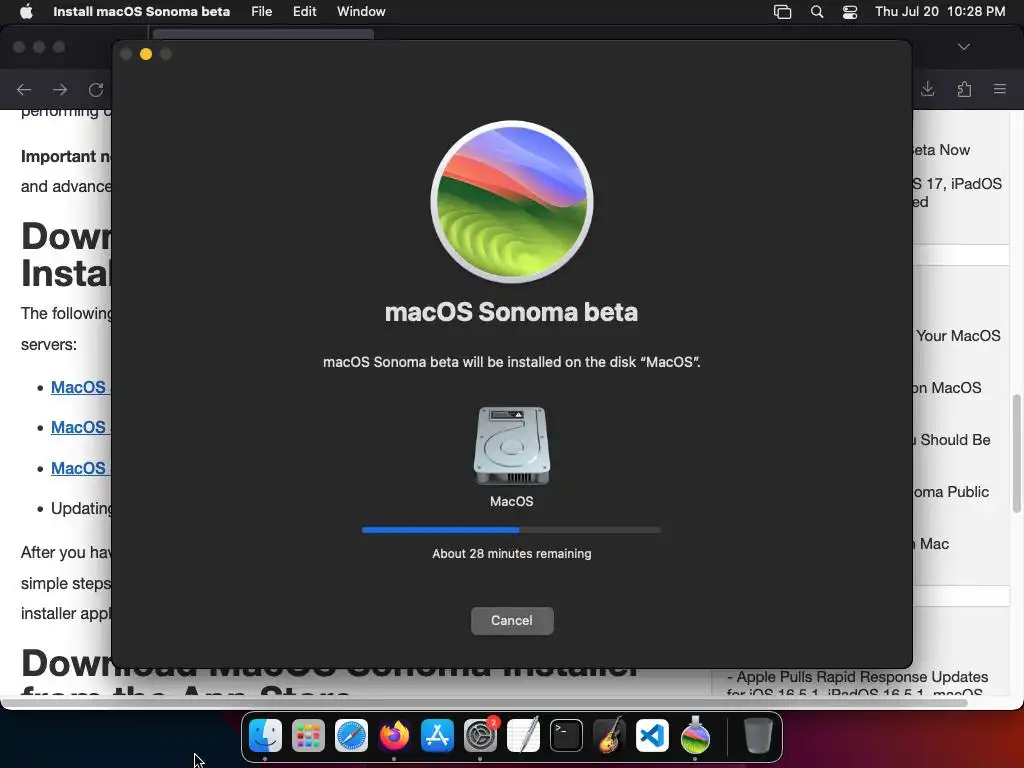
Task: Open Control Center in menu bar
Action: (850, 12)
